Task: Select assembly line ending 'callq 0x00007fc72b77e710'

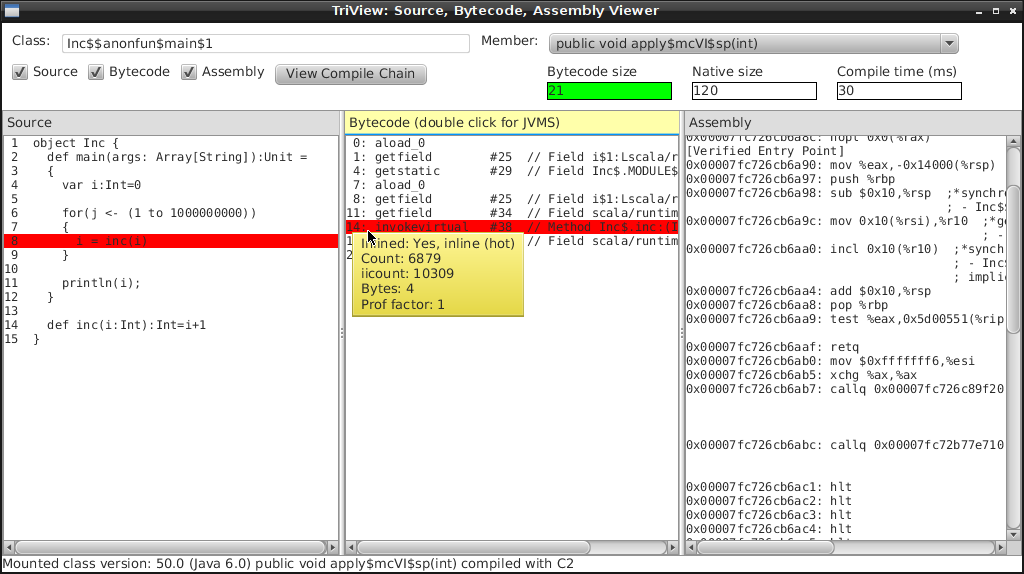Action: 845,445
